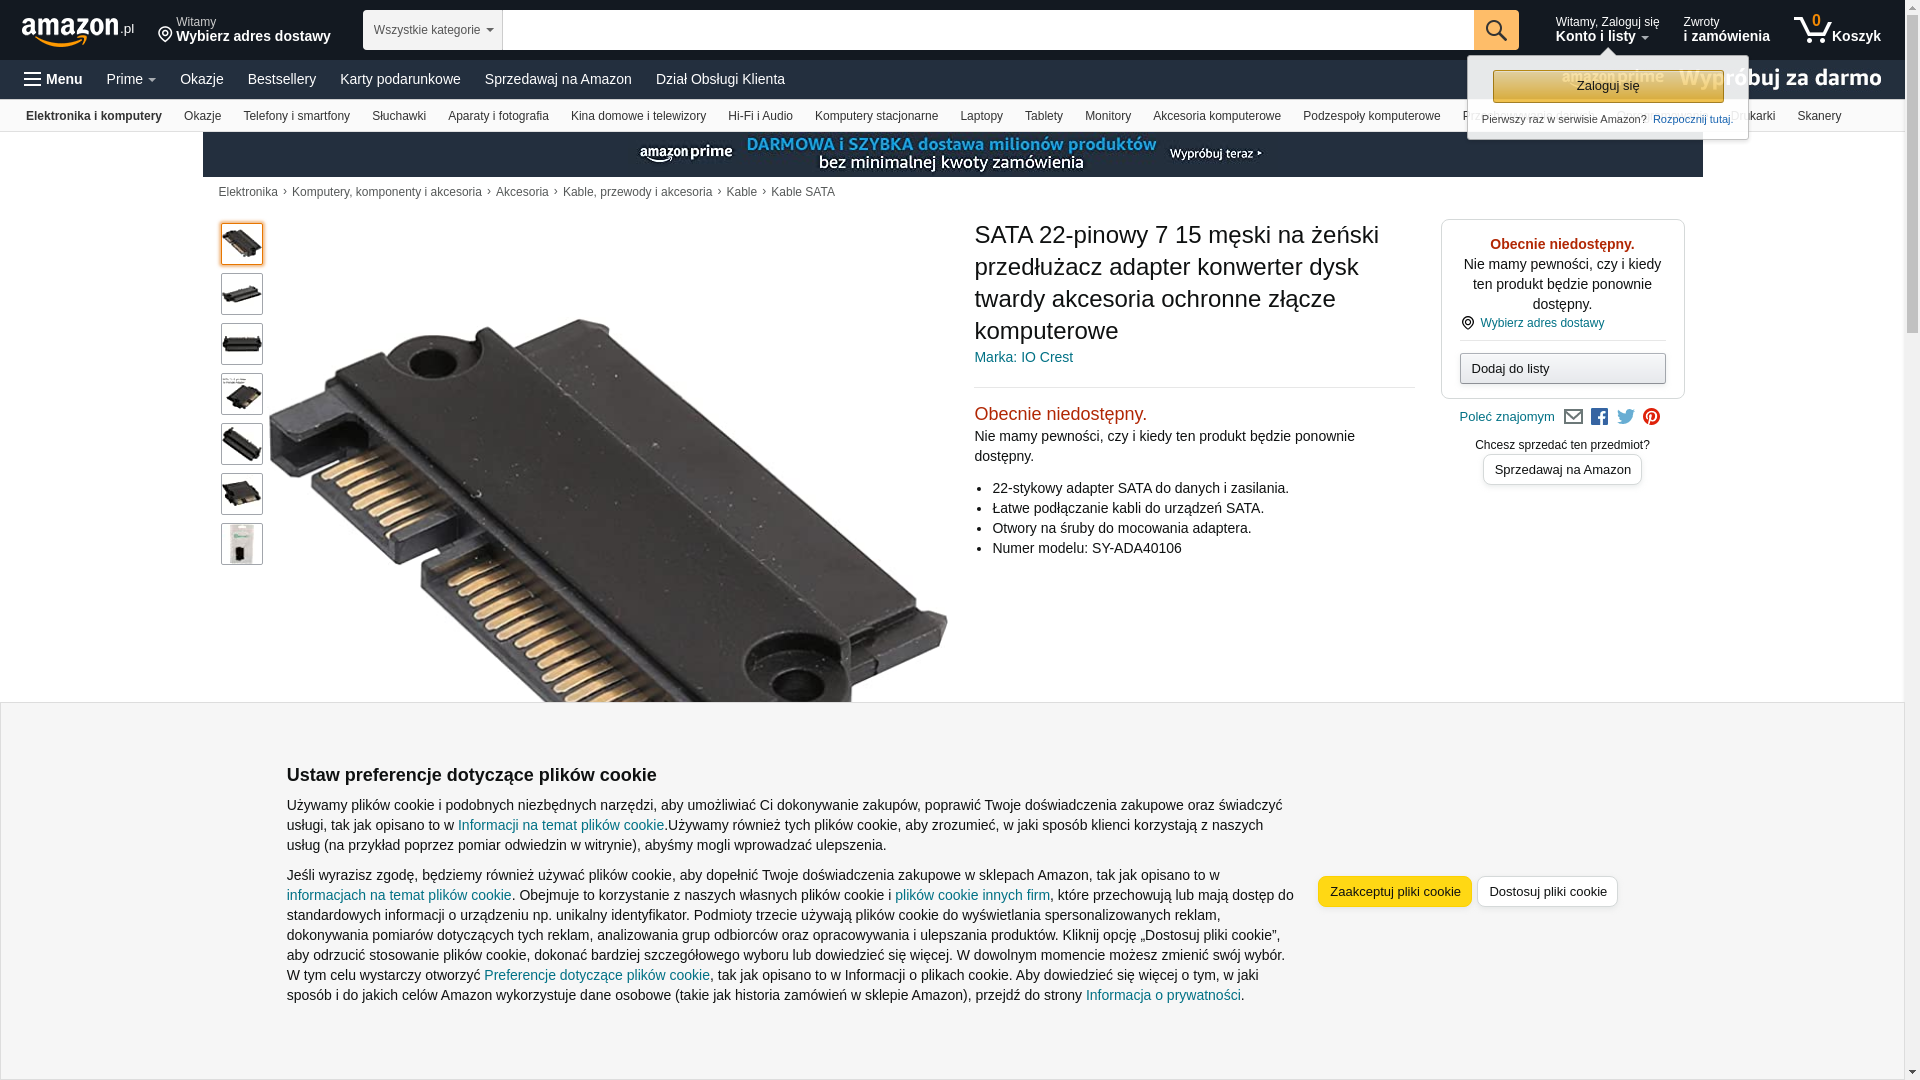1920x1080 pixels.
Task: Share product on Pinterest icon
Action: [1651, 417]
